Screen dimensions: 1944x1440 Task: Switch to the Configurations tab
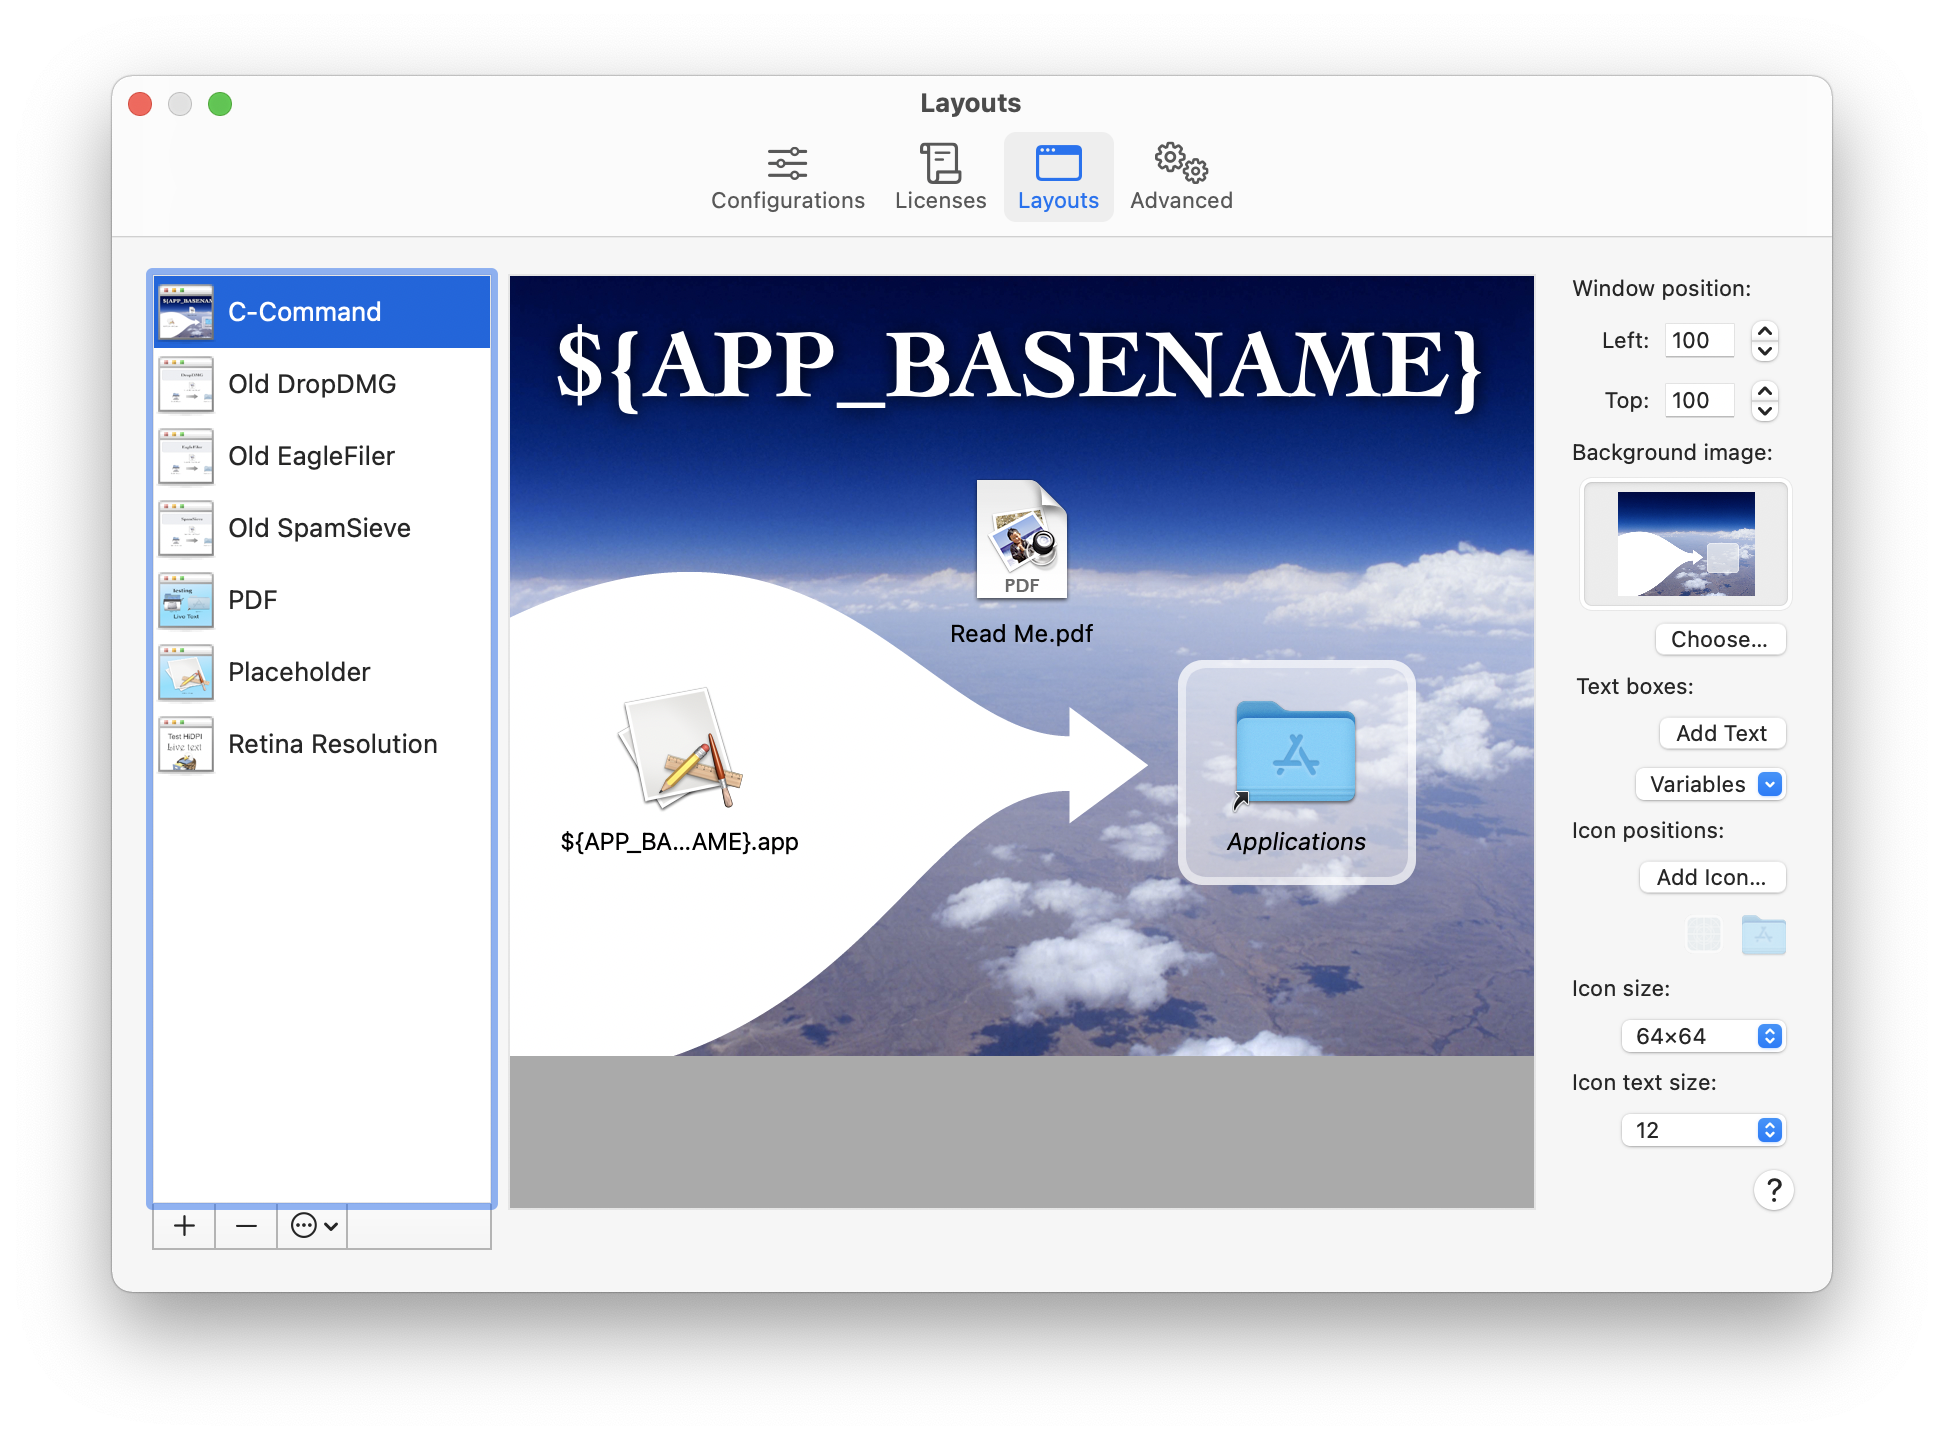(x=787, y=174)
